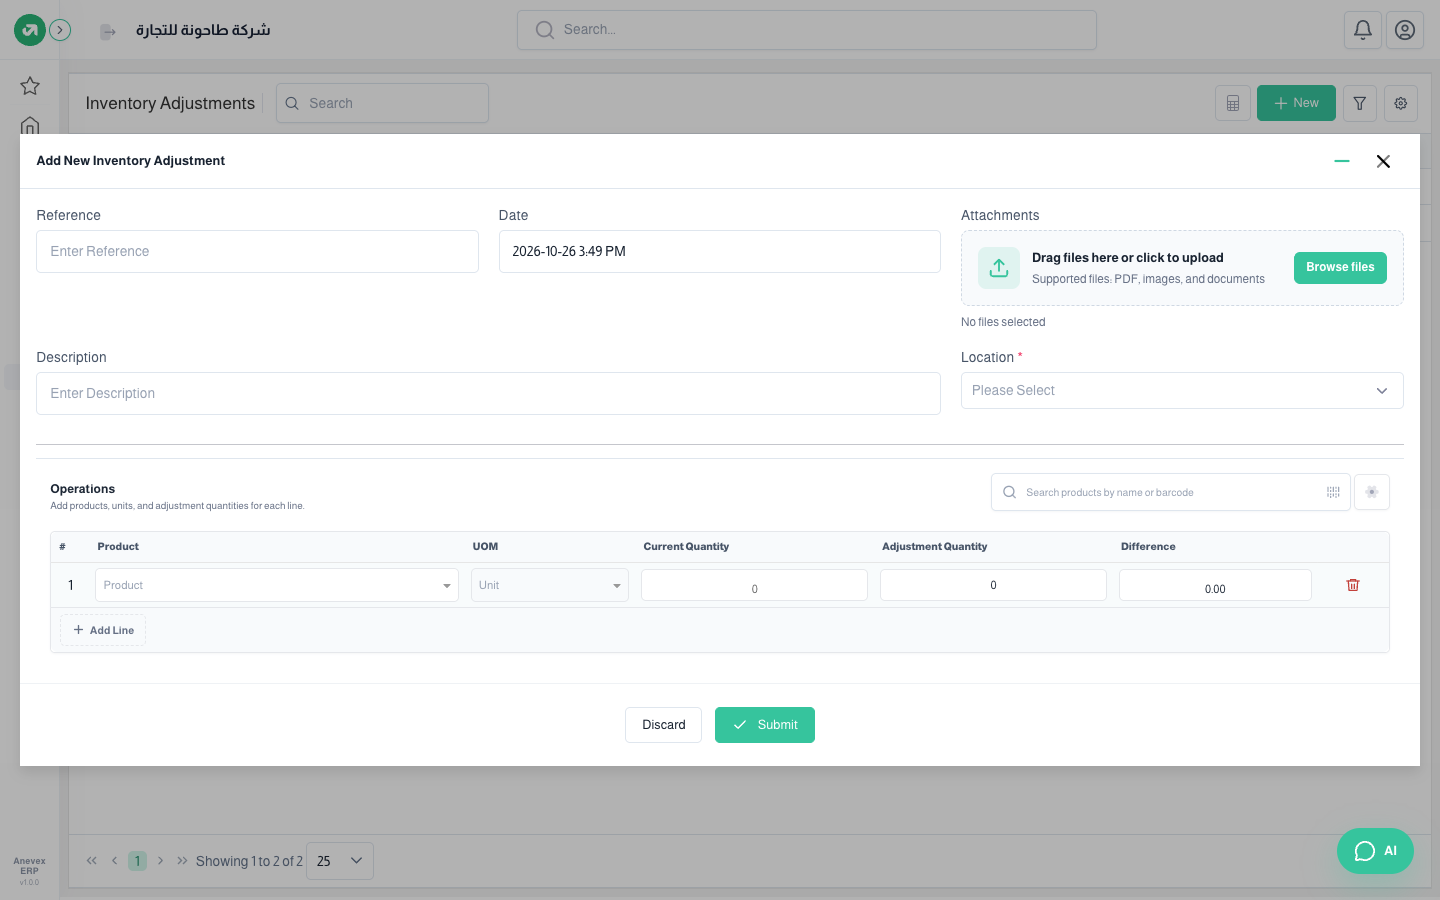The image size is (1440, 900).
Task: Open the Product dropdown in line 1
Action: pos(277,585)
